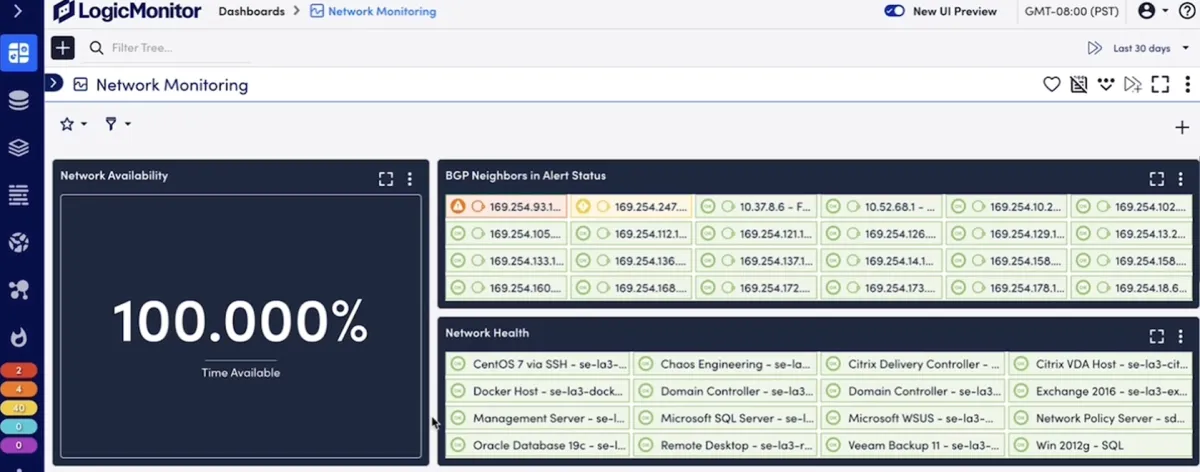
Task: Click BGP neighbor 169.254.247 yellow cell
Action: tap(632, 207)
